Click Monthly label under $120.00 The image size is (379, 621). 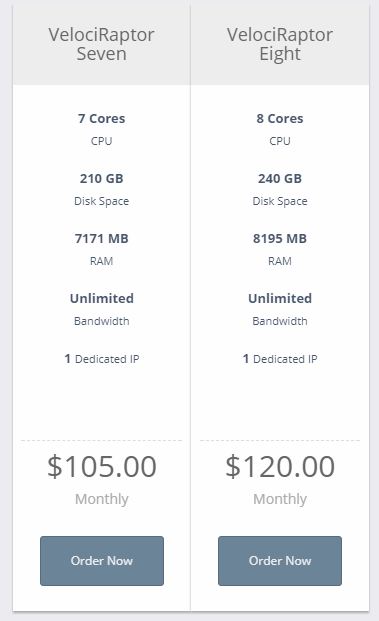280,499
